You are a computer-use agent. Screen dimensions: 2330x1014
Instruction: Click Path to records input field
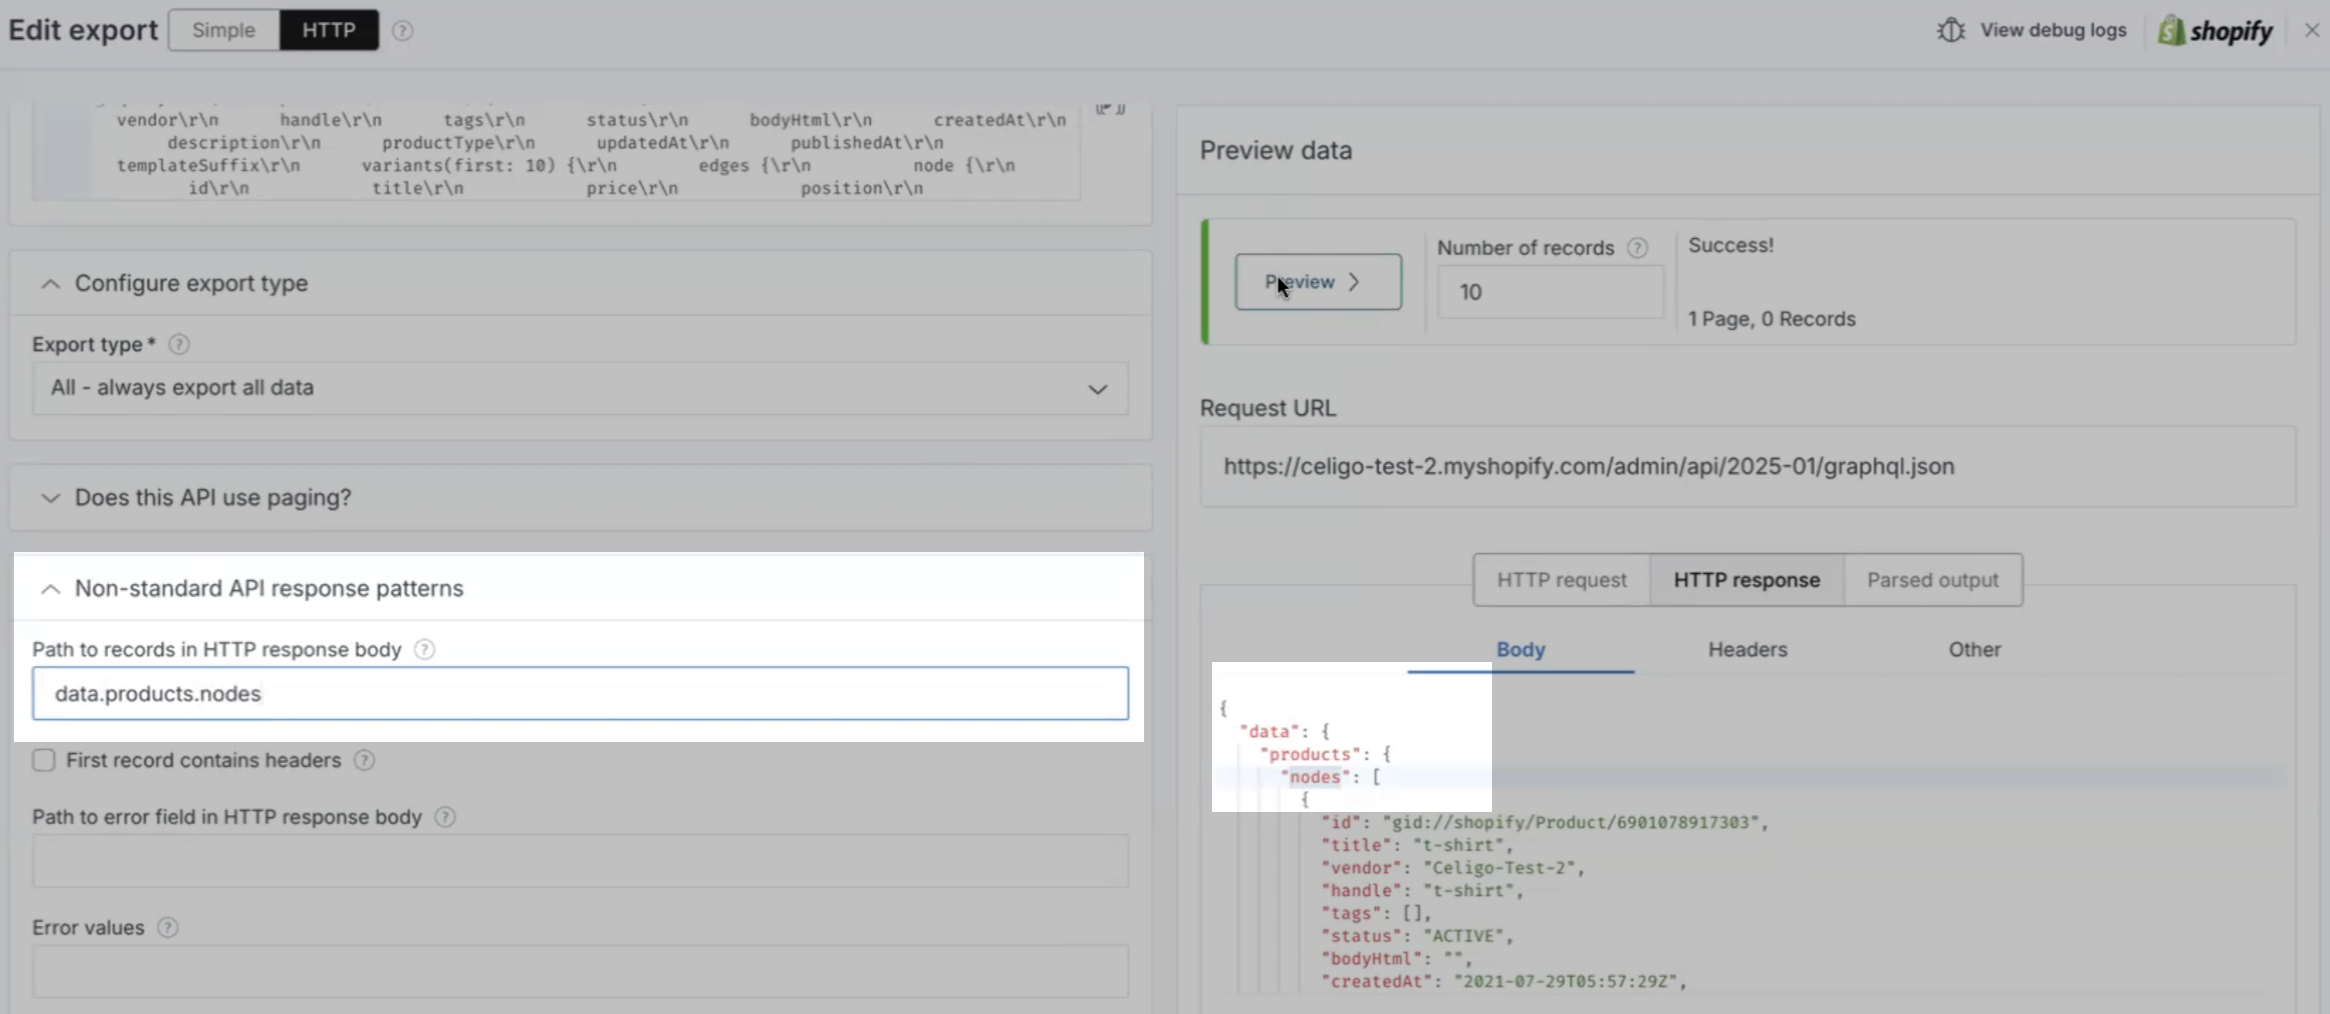pyautogui.click(x=580, y=693)
